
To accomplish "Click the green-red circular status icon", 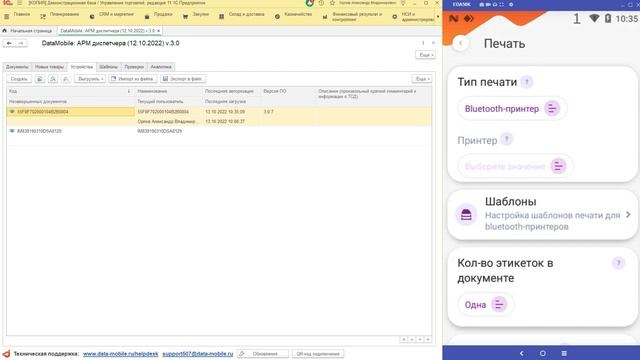I will pyautogui.click(x=310, y=3).
